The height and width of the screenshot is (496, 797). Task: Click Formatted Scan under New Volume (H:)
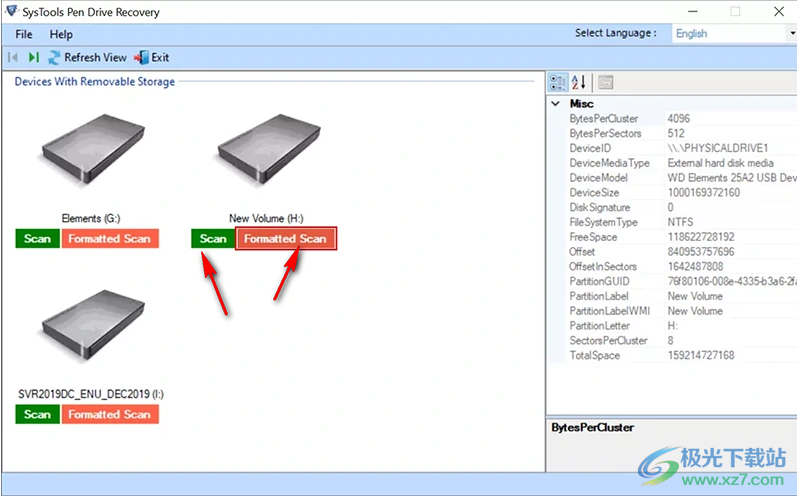[x=286, y=239]
